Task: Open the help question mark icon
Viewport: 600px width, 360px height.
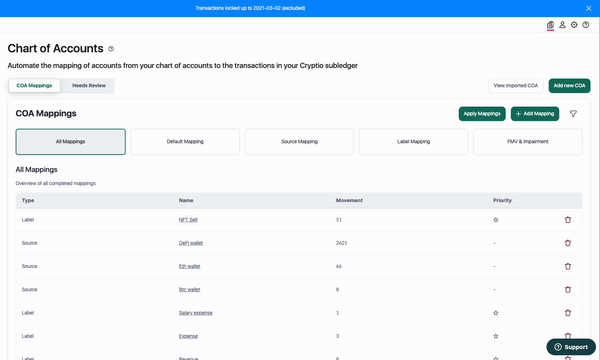Action: (x=585, y=25)
